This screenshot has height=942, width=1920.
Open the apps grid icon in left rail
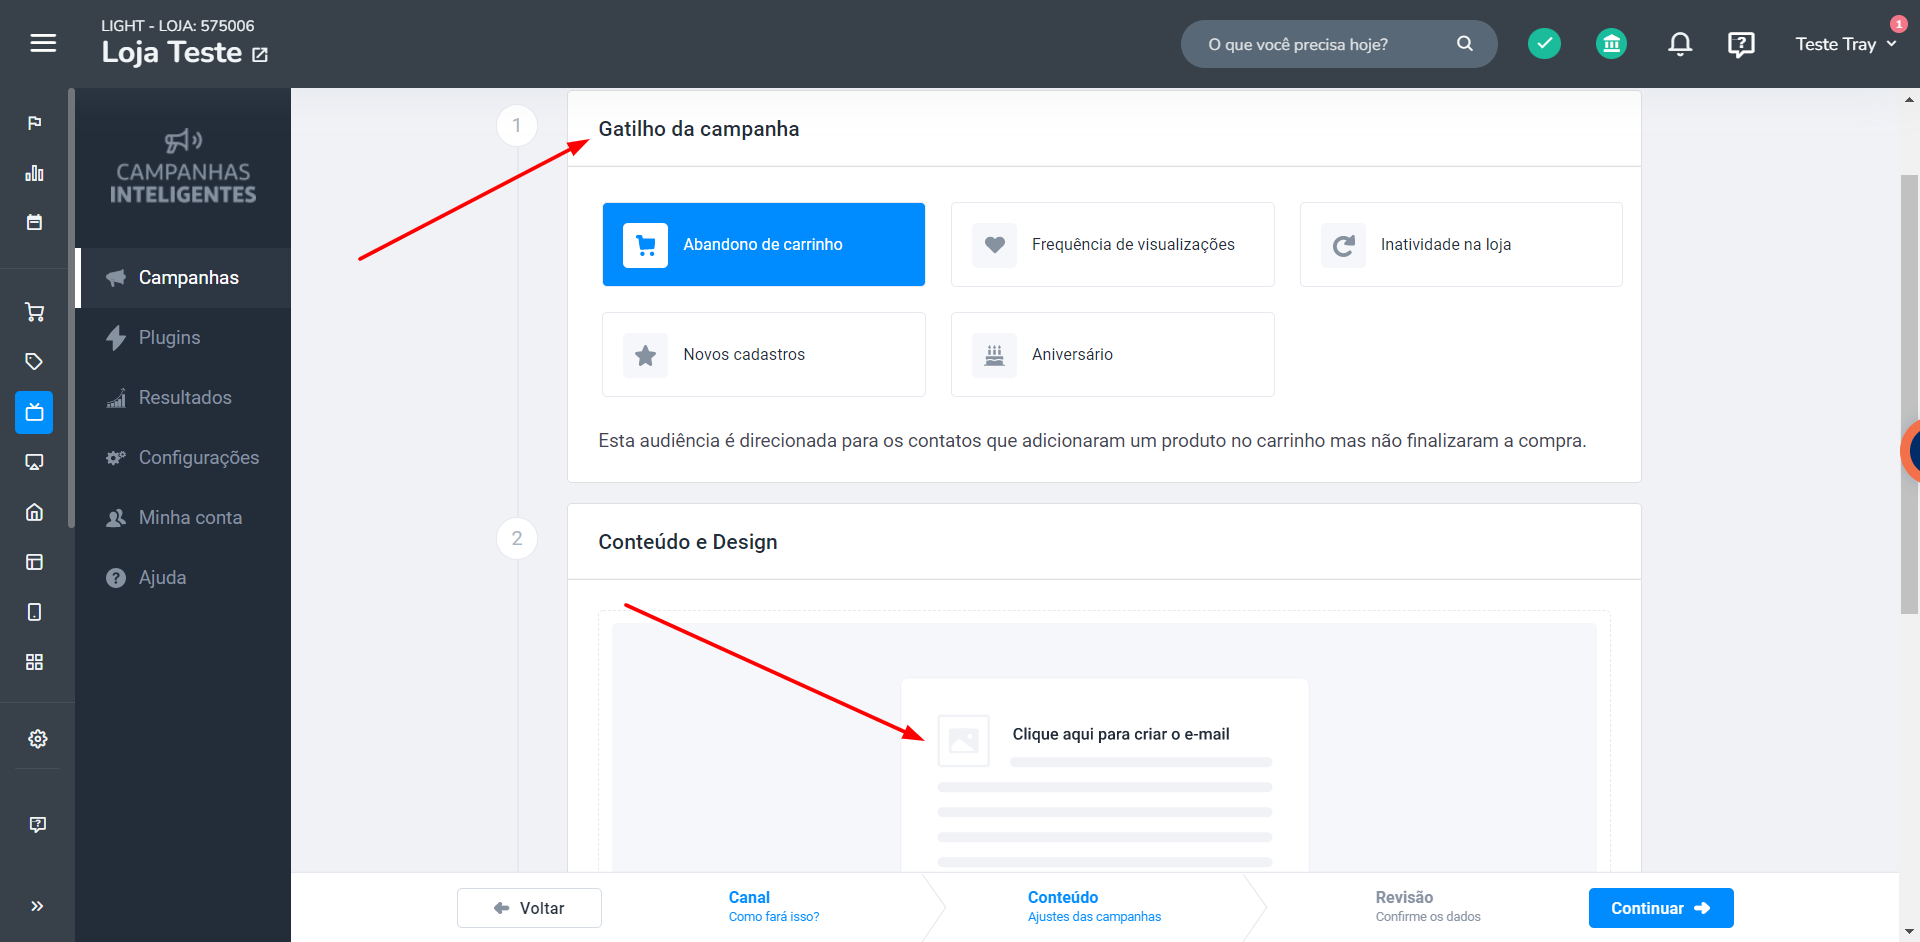[35, 662]
